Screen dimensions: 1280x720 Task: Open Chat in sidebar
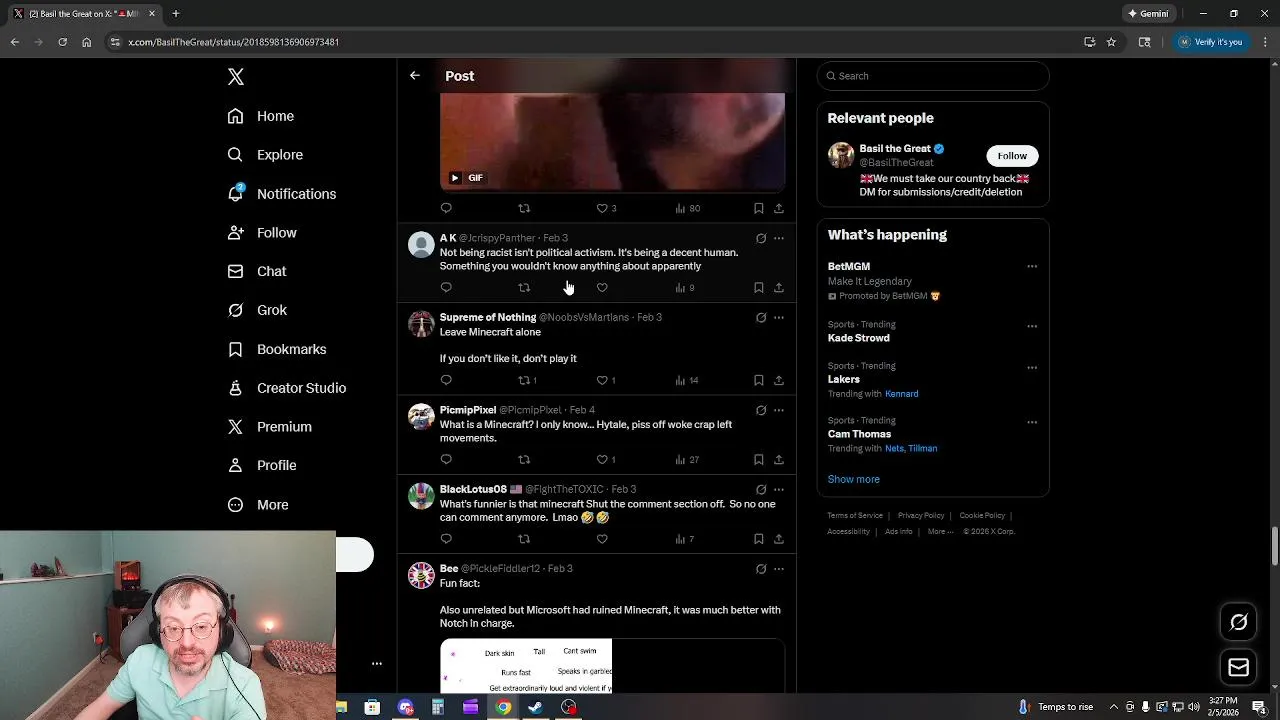pyautogui.click(x=256, y=271)
